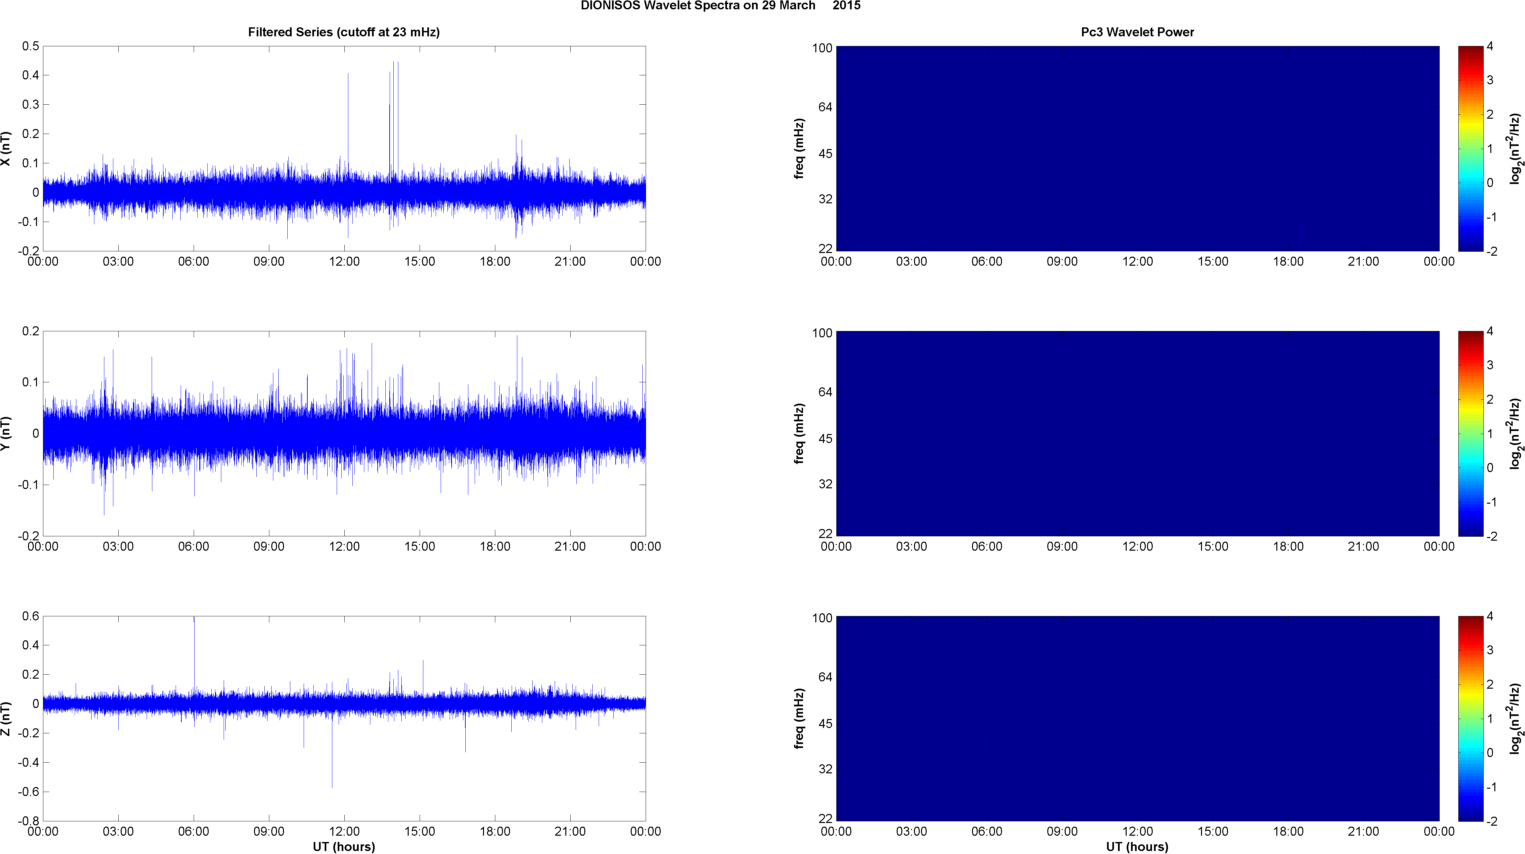Click the "0.5" tick on the X (nT) axis
The height and width of the screenshot is (854, 1525).
click(x=30, y=47)
